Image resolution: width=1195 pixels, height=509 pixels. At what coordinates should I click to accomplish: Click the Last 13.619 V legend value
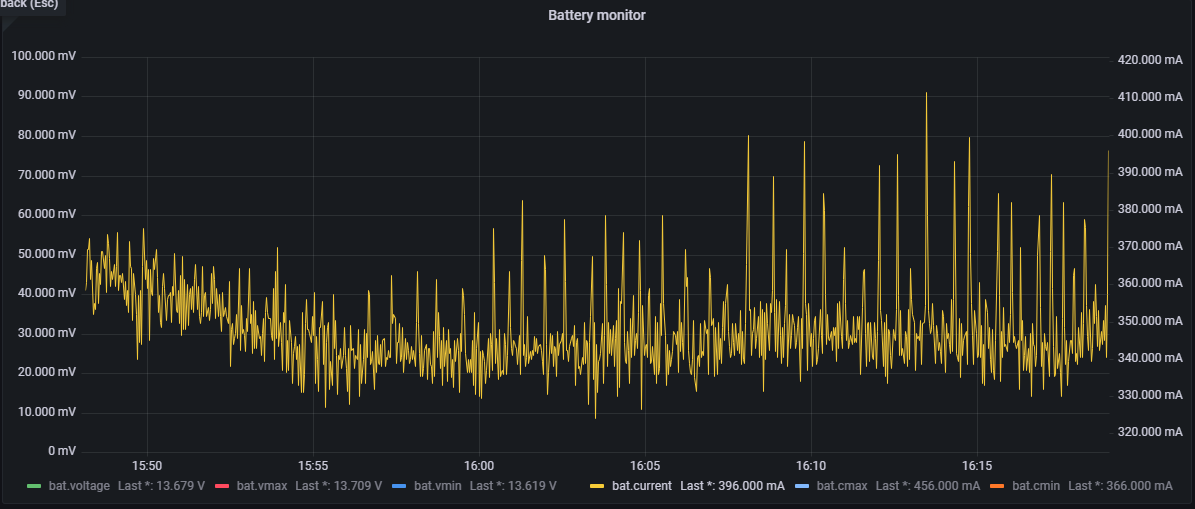click(513, 486)
